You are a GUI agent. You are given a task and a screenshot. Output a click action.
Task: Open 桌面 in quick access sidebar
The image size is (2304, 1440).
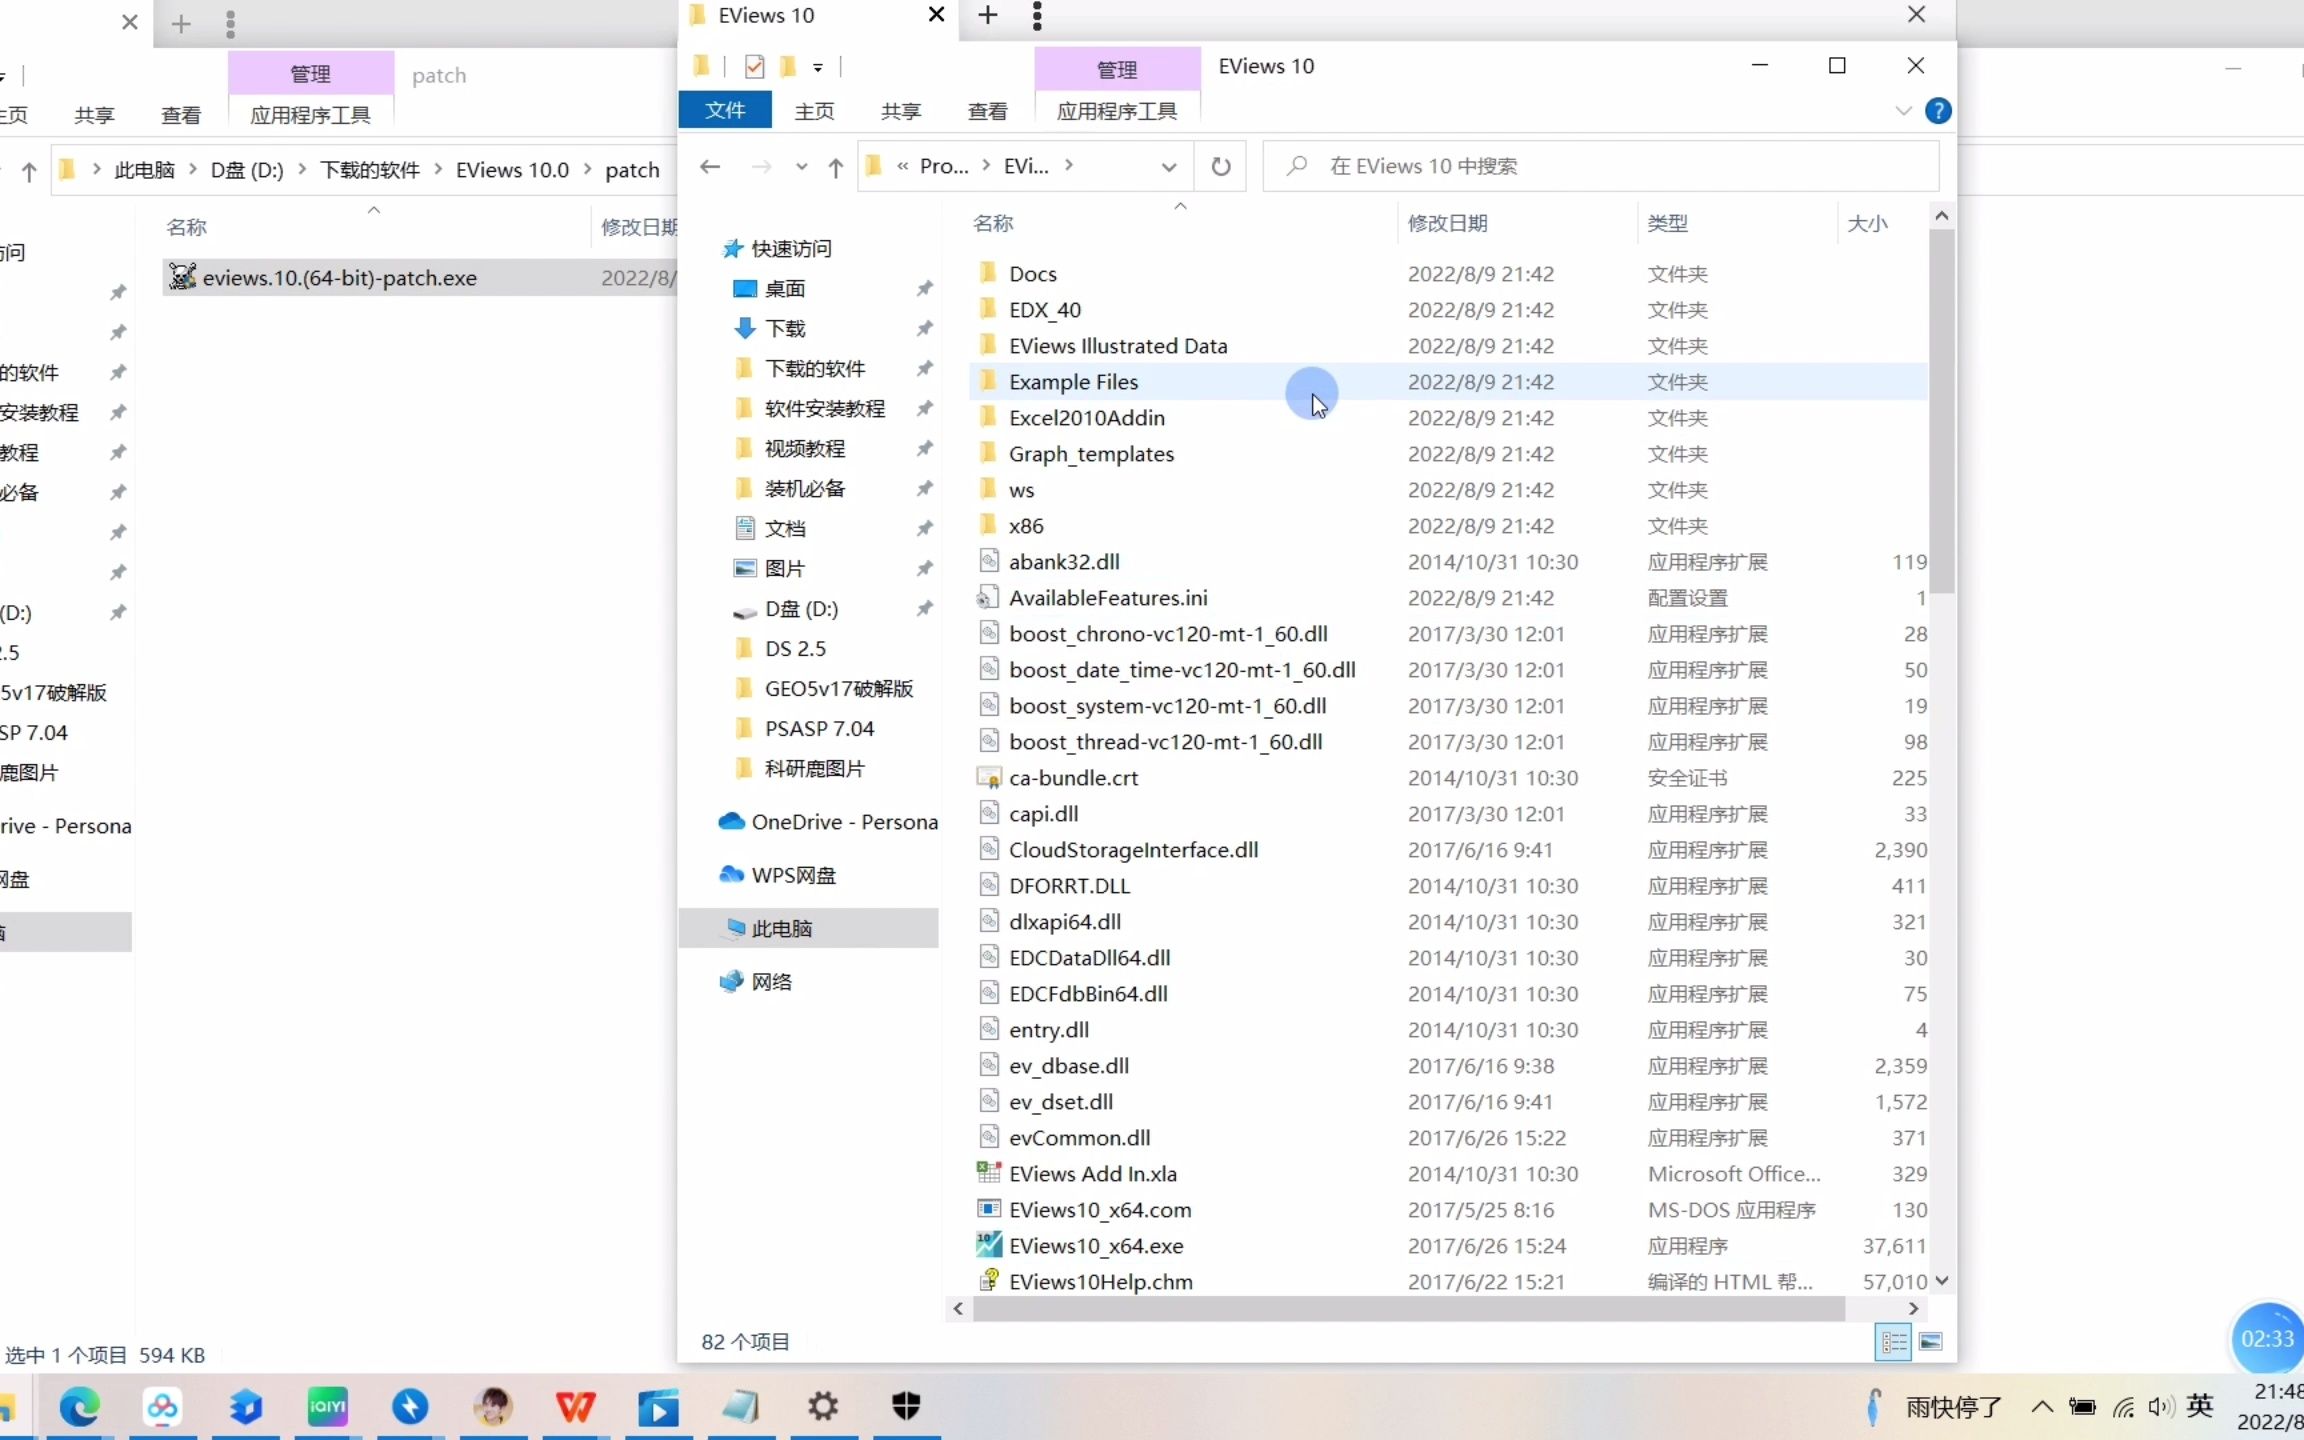click(785, 289)
